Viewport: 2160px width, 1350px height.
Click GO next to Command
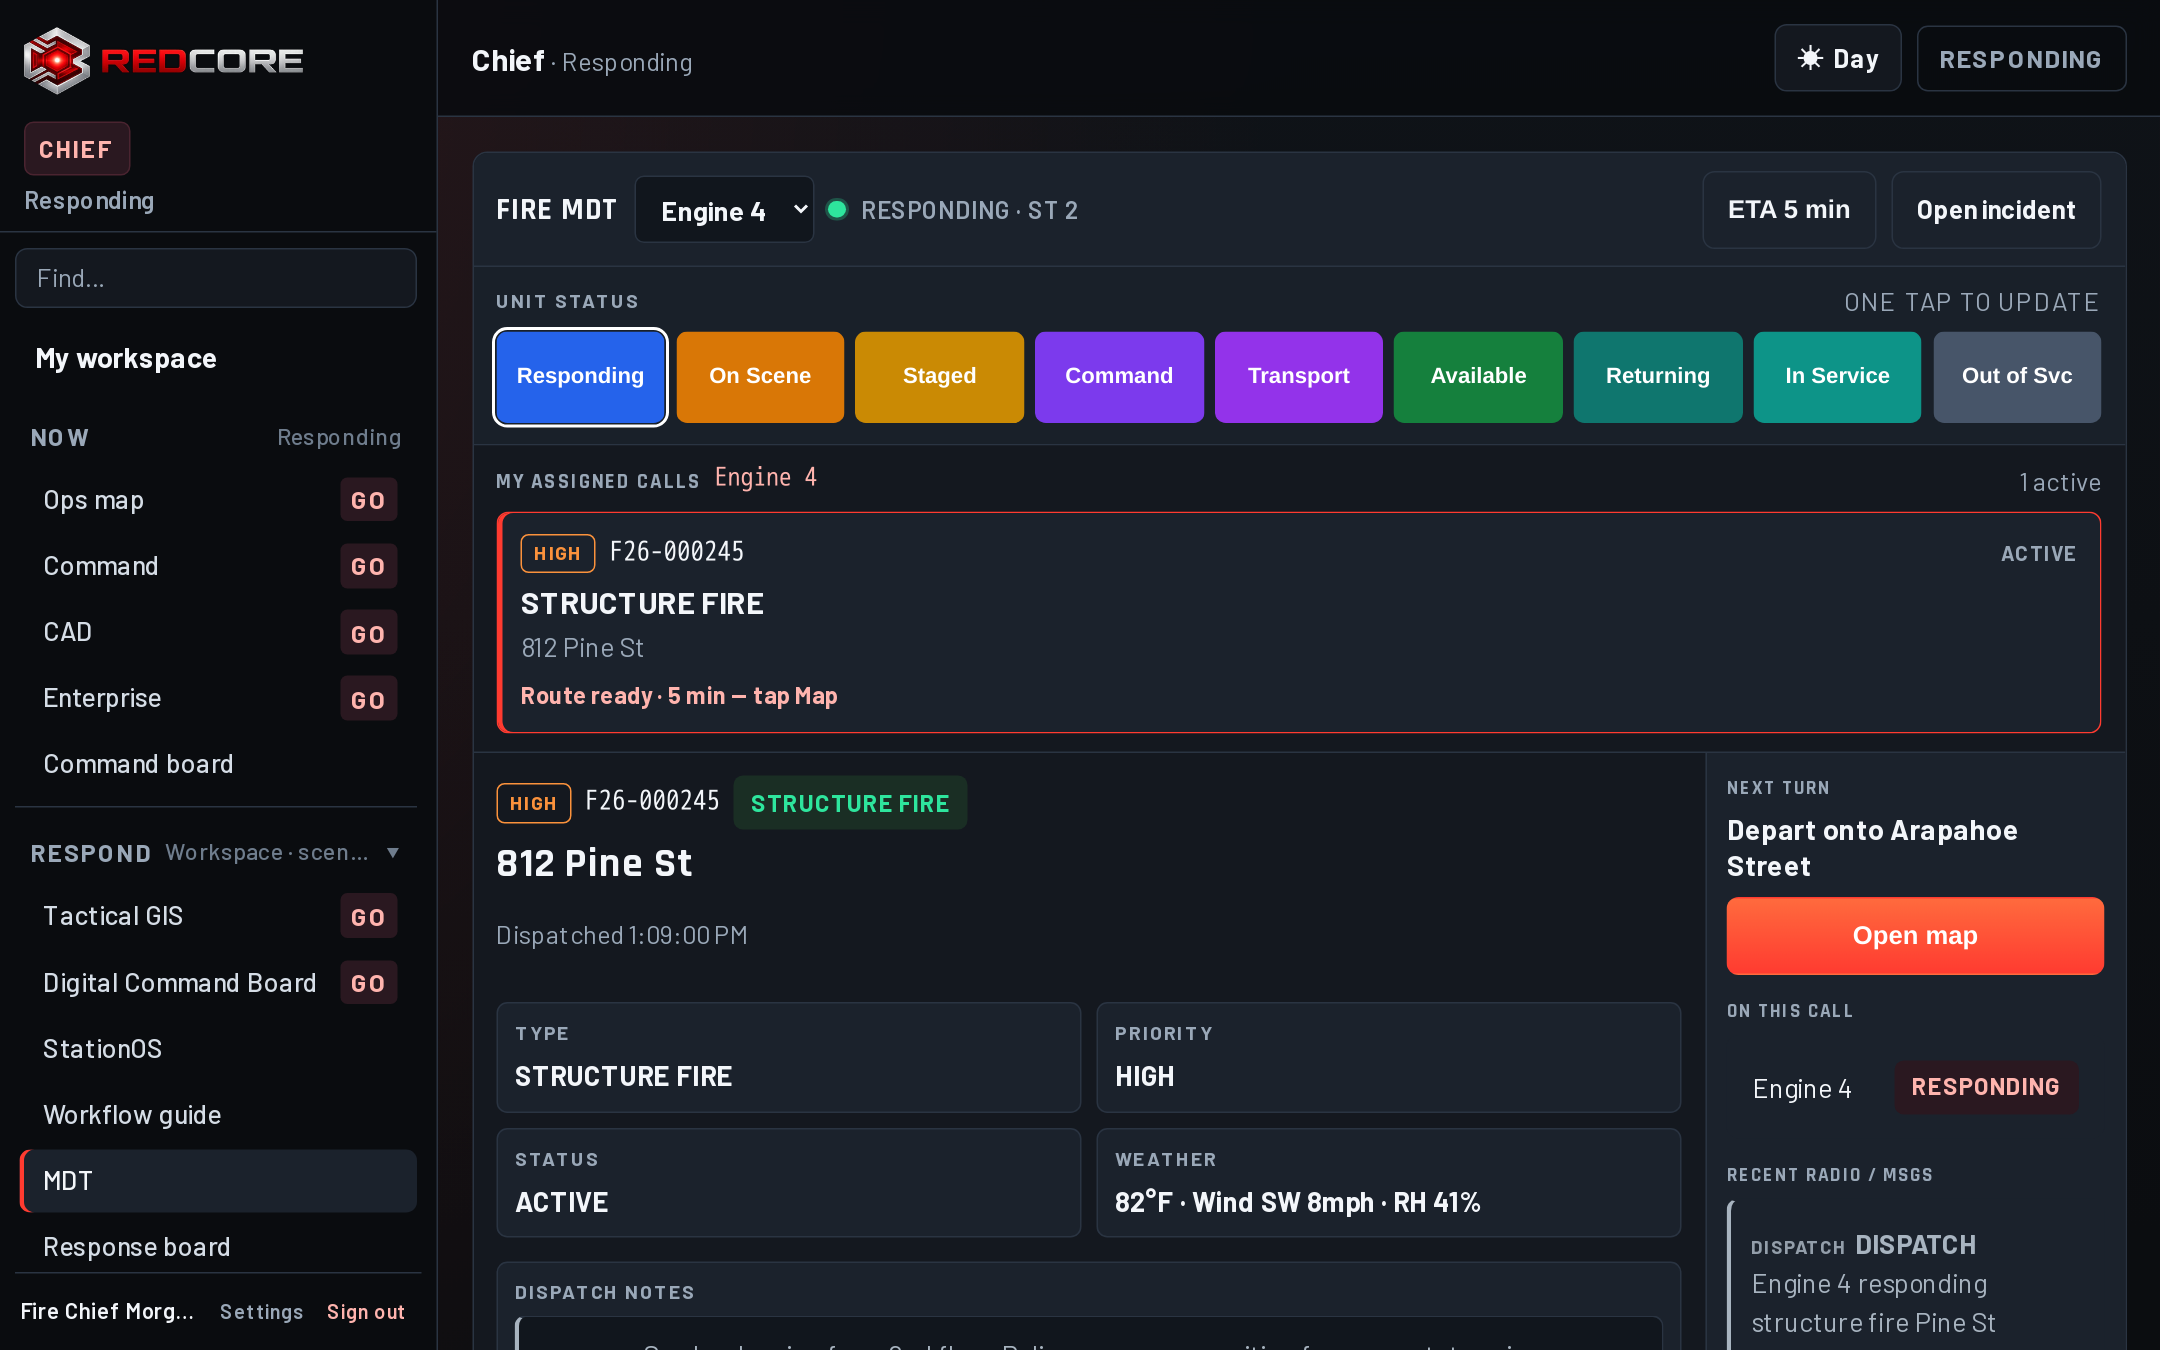pos(368,566)
